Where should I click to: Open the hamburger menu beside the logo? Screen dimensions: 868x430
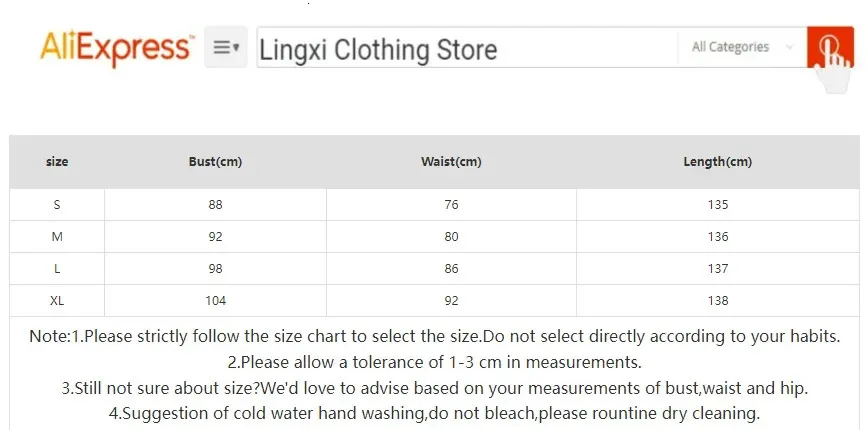click(226, 47)
